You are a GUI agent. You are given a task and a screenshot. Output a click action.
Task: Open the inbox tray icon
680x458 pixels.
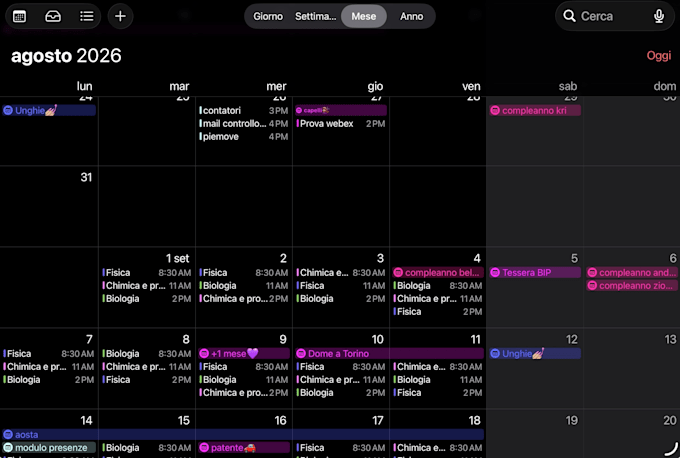click(53, 16)
